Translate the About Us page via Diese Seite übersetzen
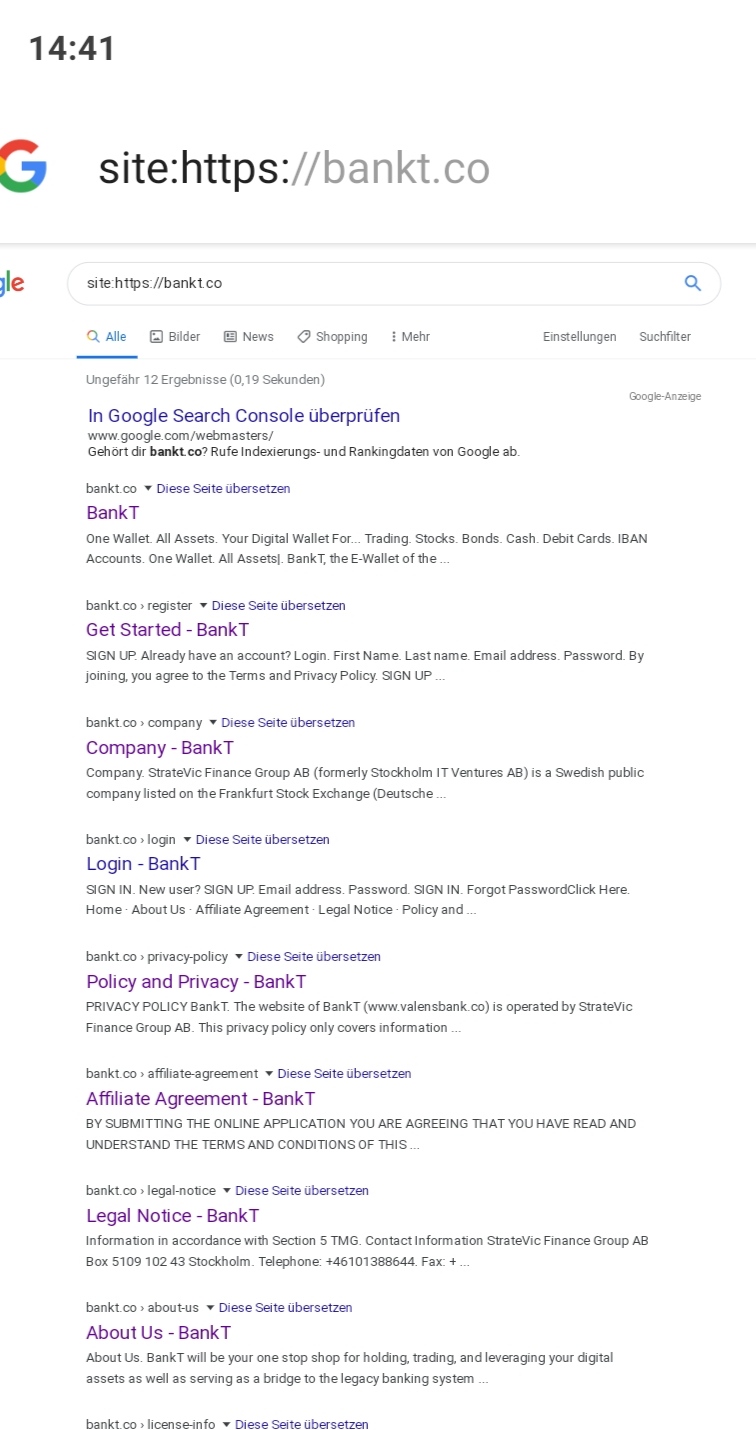The image size is (756, 1430). point(285,1308)
